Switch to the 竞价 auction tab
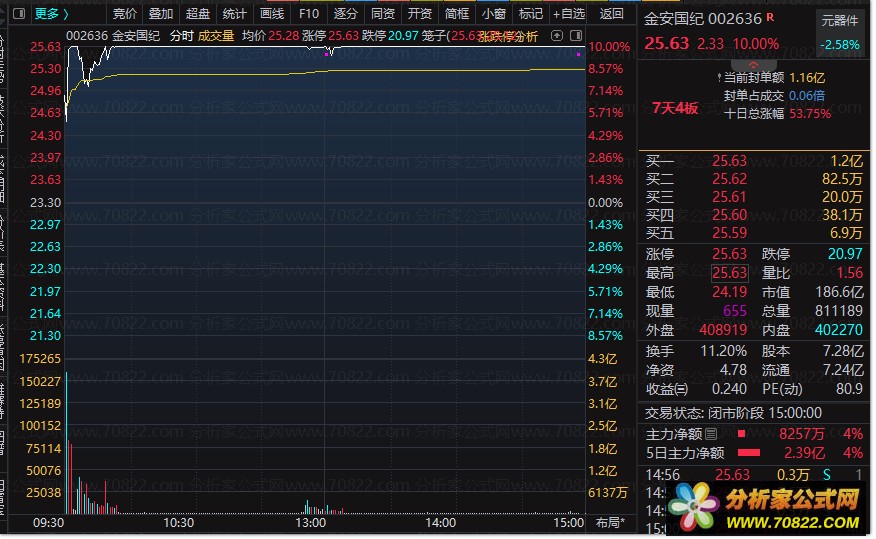 pos(125,13)
